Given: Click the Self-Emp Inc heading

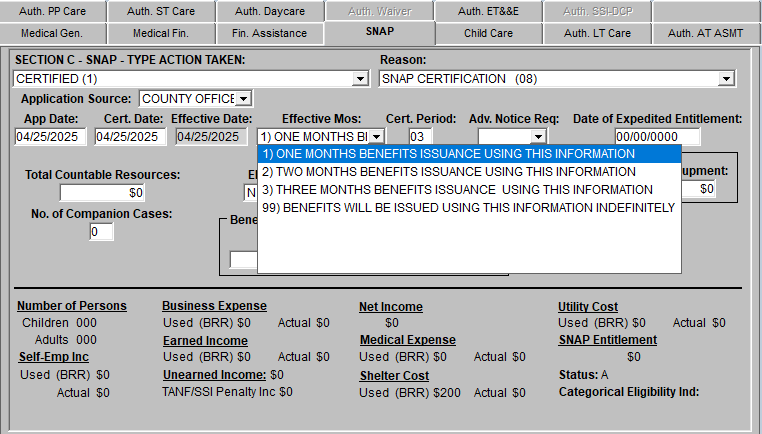Looking at the screenshot, I should [53, 357].
